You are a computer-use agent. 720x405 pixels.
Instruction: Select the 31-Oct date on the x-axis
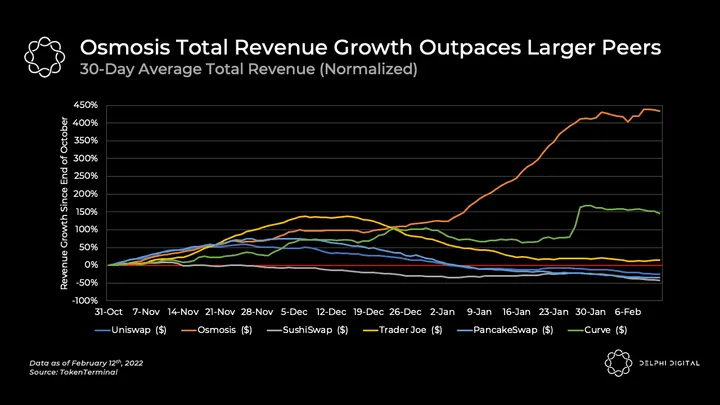point(108,311)
